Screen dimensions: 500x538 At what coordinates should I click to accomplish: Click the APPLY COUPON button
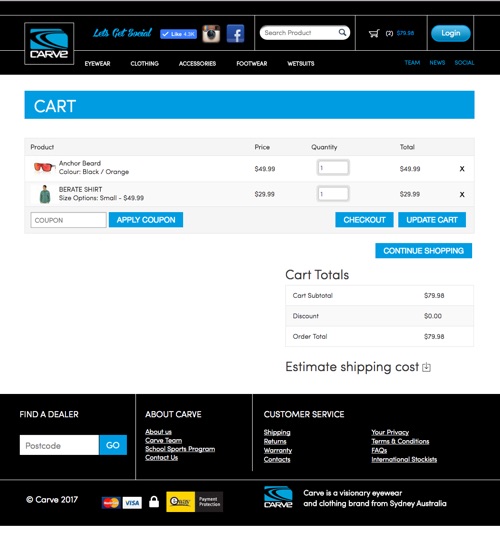tap(146, 220)
